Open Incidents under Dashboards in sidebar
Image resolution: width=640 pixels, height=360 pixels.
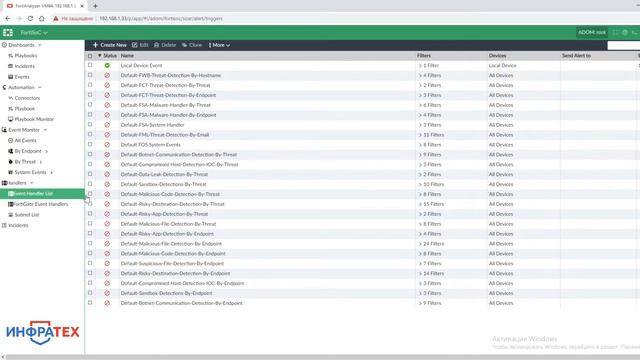click(x=24, y=66)
